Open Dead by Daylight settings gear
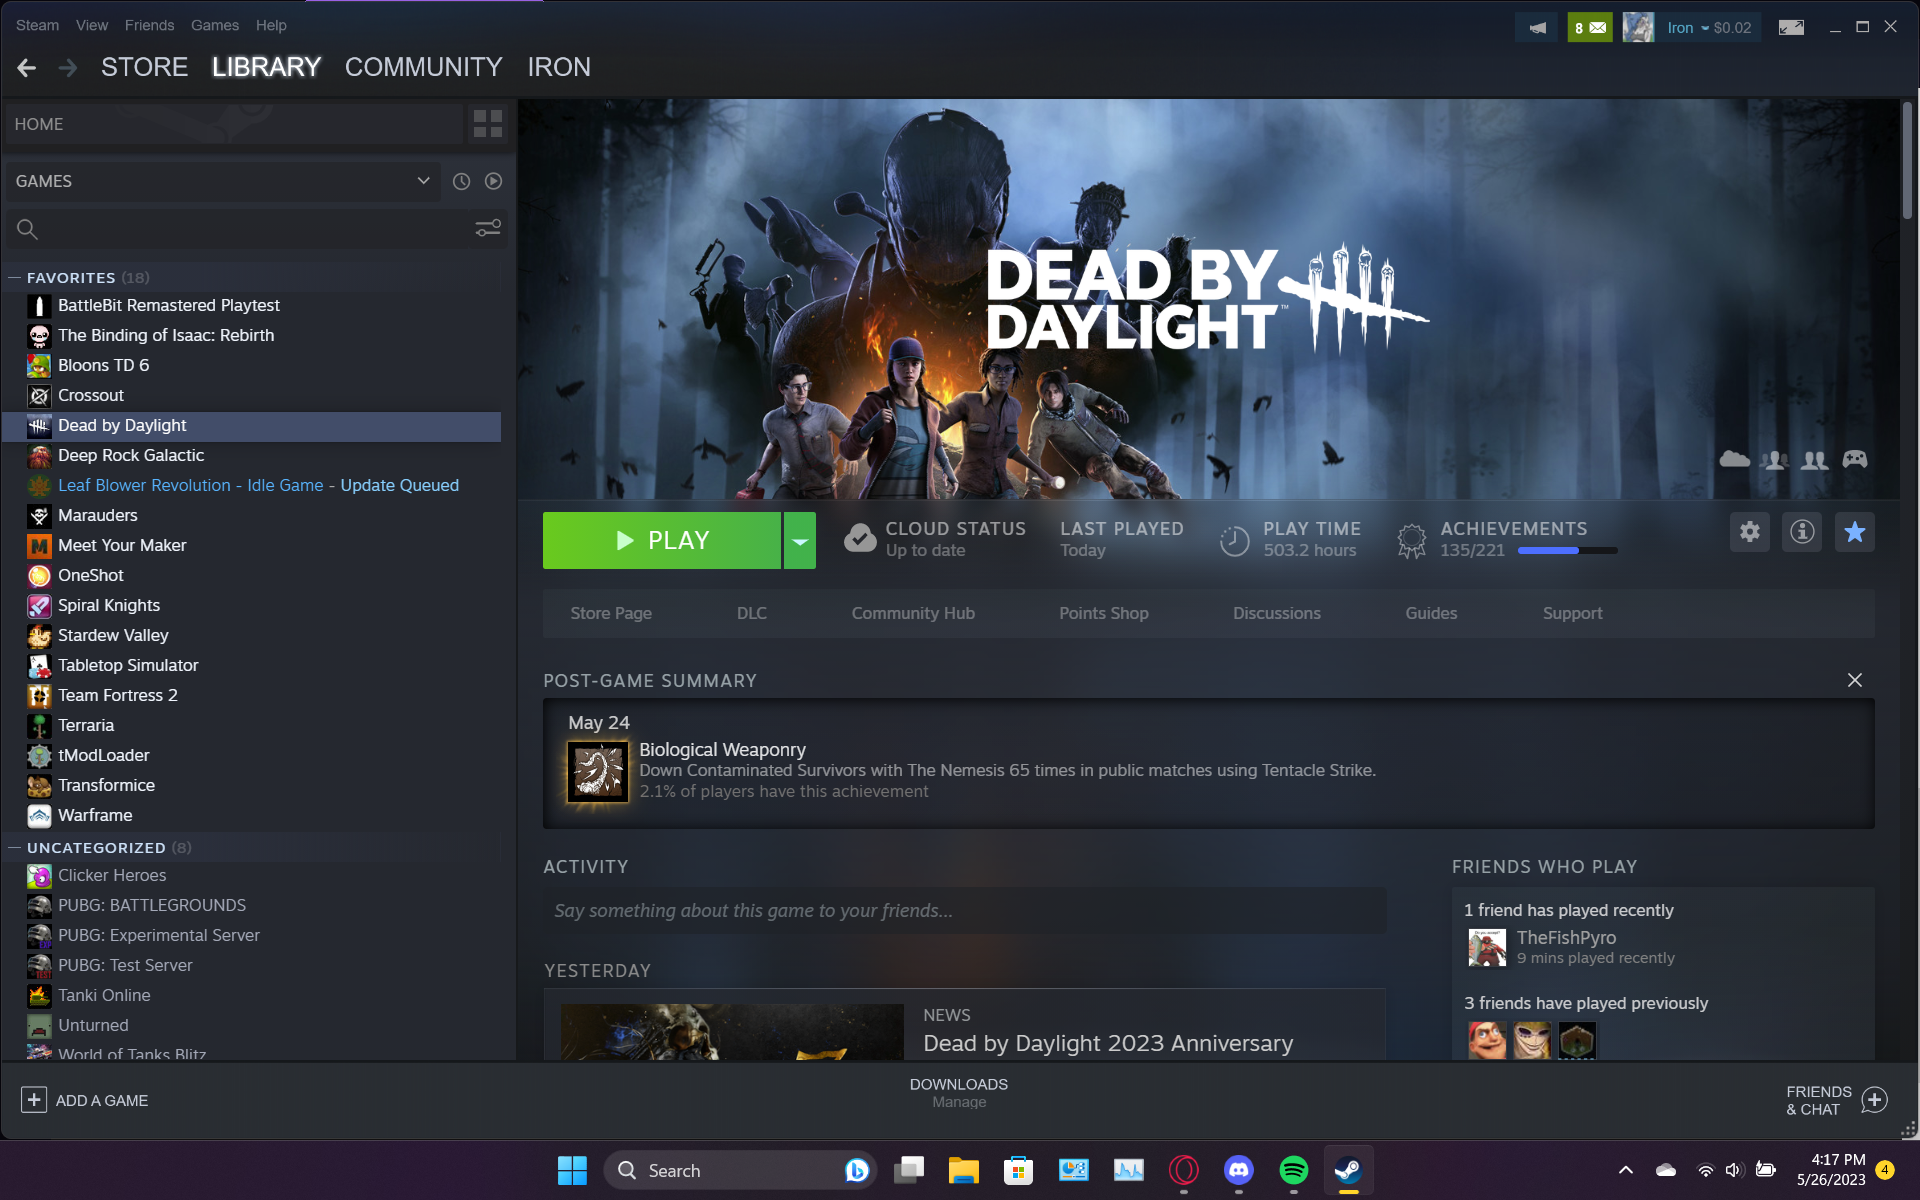This screenshot has height=1200, width=1920. [x=1750, y=532]
